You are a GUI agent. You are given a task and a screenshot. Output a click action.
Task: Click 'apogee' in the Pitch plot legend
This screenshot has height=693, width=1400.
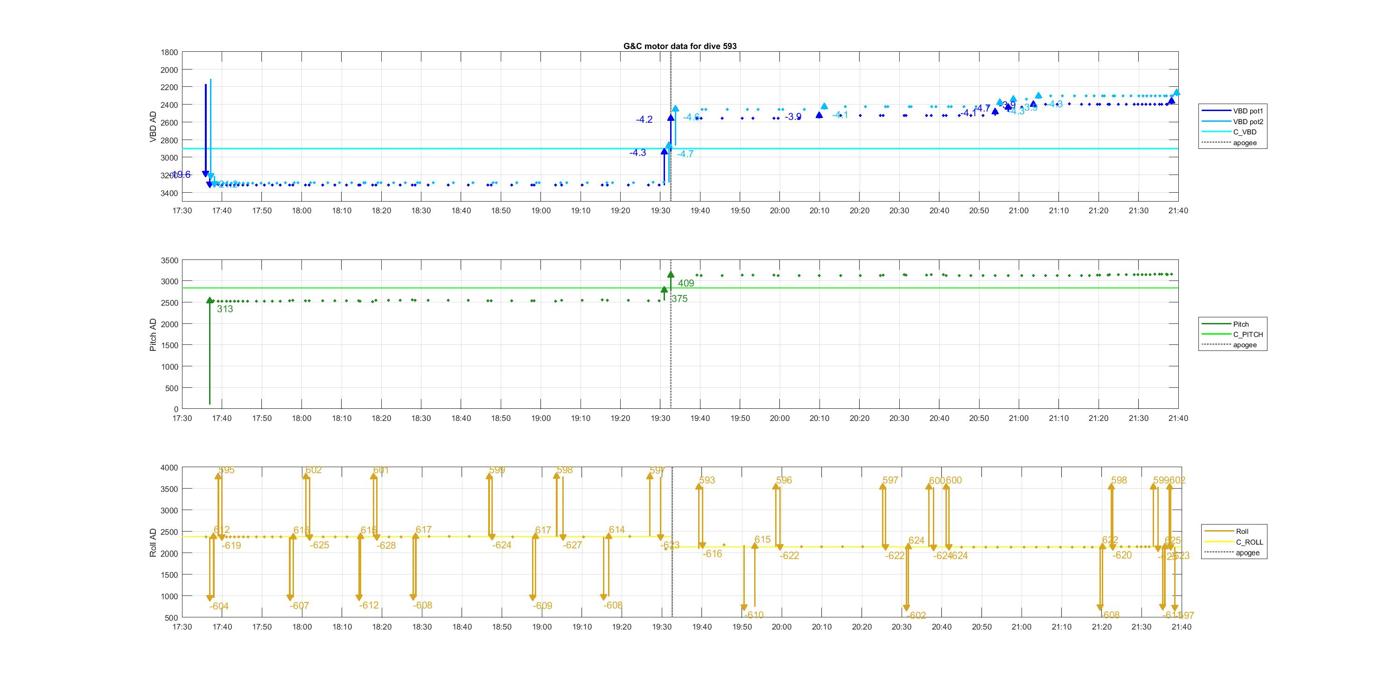coord(1245,345)
